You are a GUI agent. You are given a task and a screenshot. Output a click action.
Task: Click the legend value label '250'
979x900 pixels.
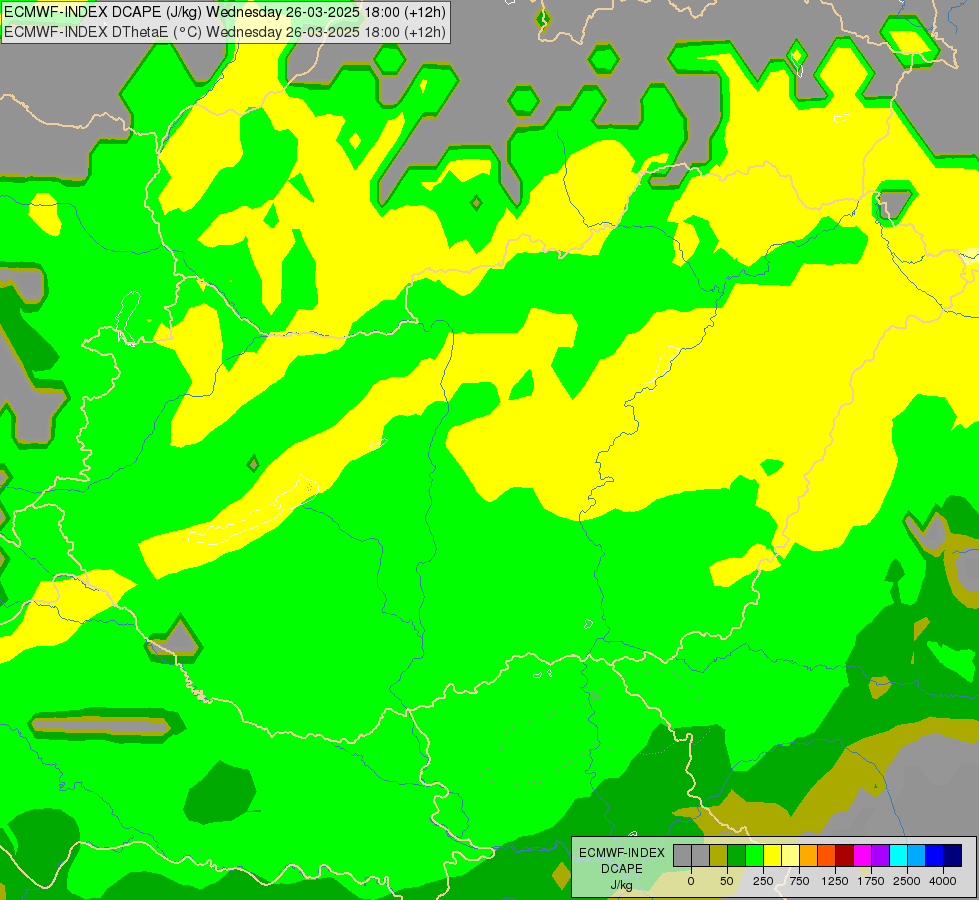[763, 881]
